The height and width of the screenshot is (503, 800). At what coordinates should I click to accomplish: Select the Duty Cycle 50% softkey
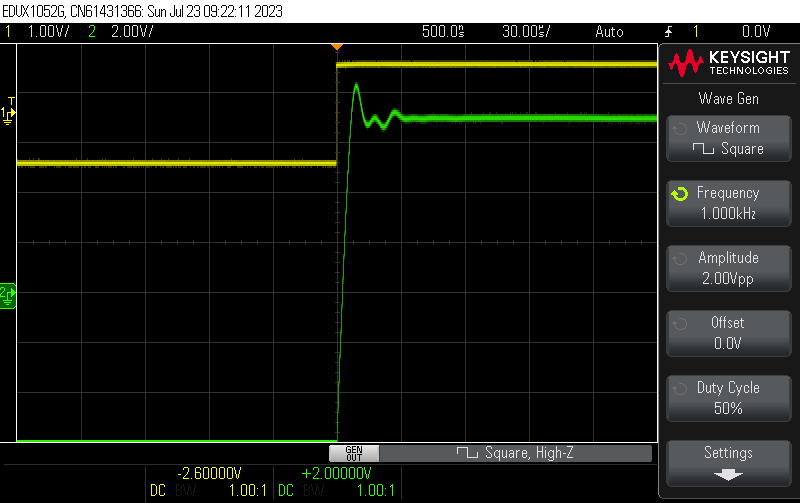[728, 398]
